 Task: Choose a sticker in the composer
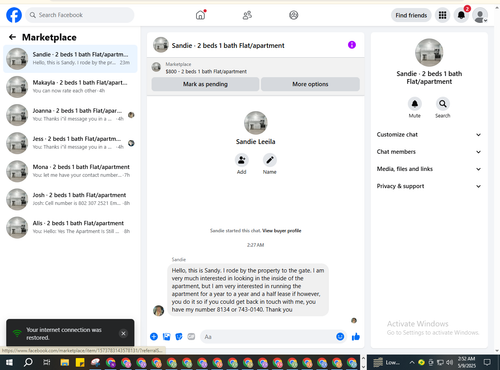click(x=179, y=337)
